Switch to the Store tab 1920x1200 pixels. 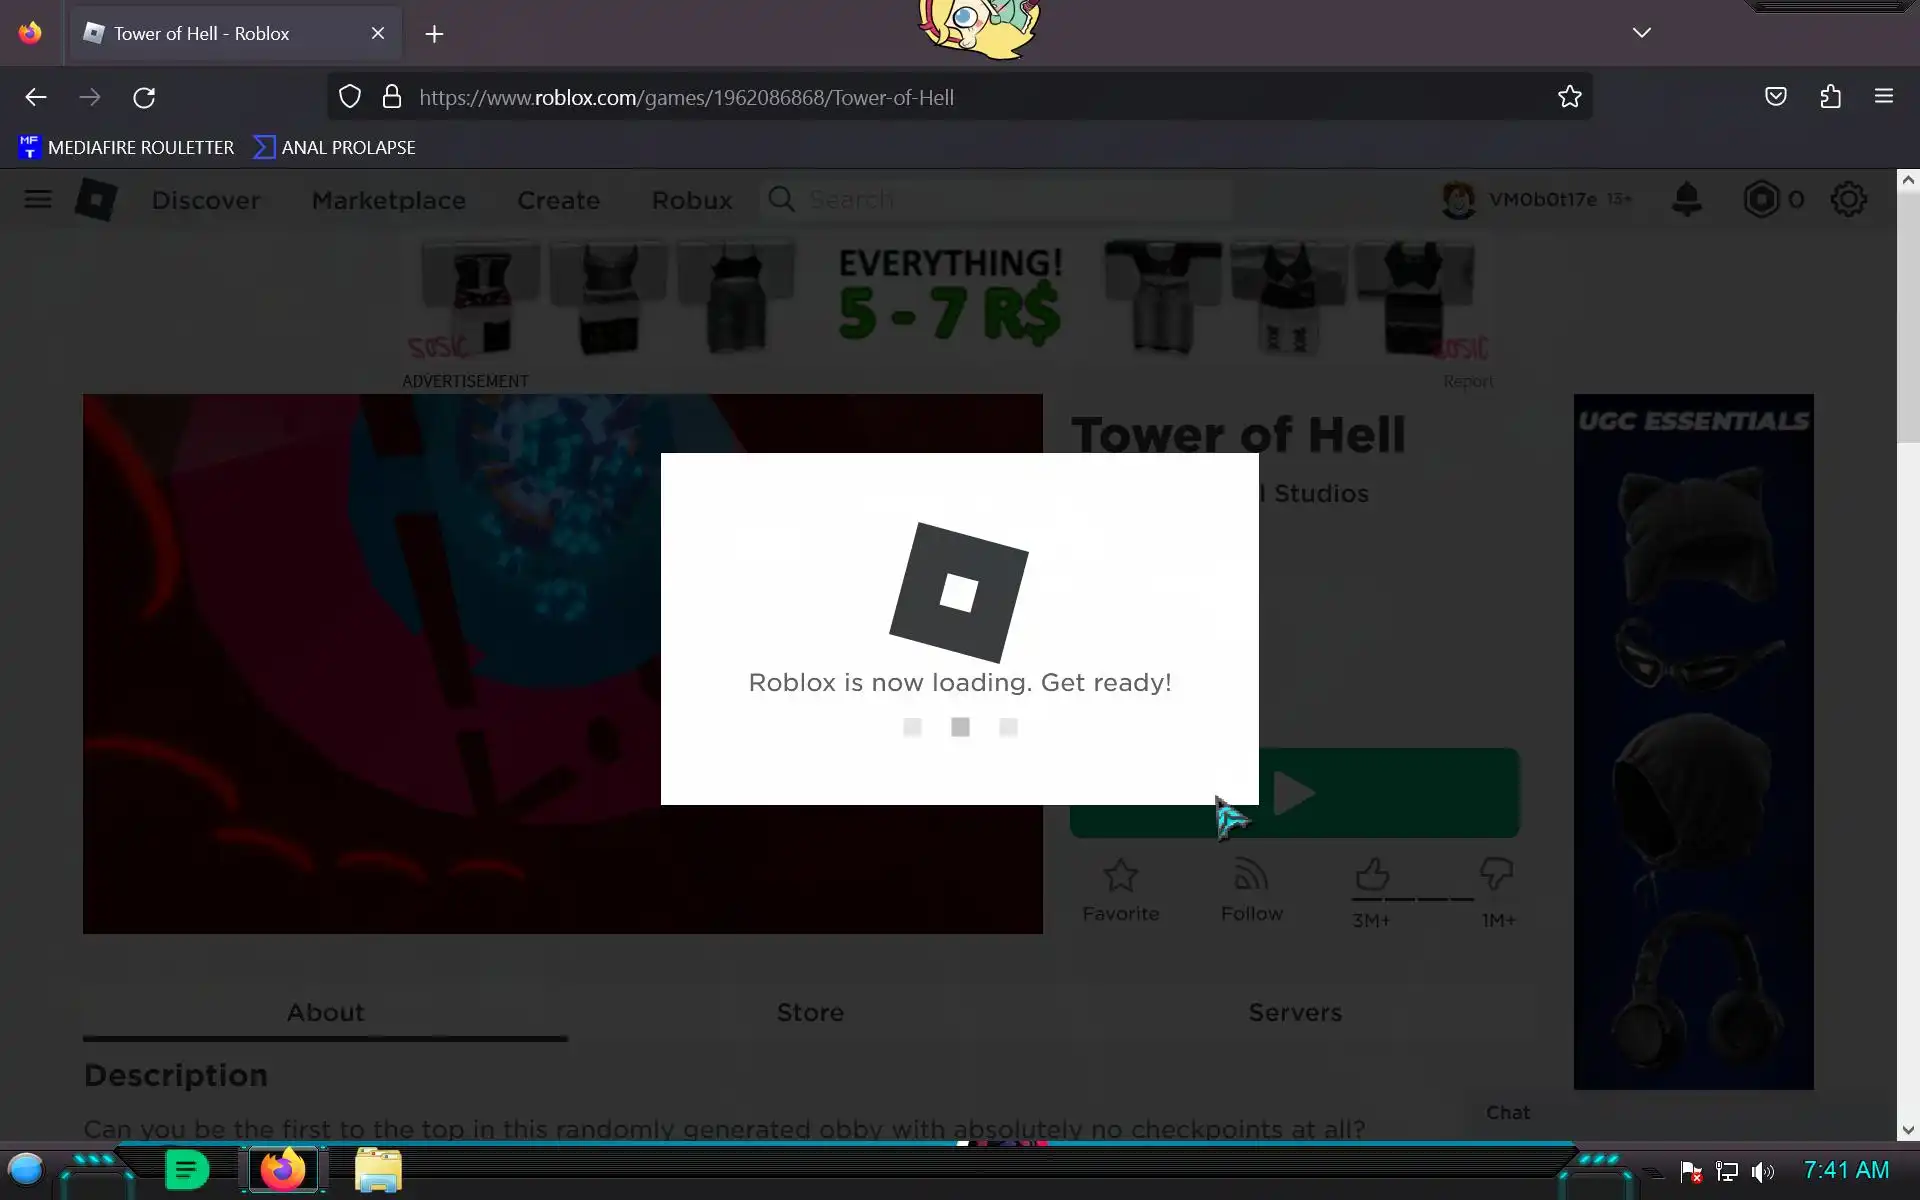(810, 1012)
